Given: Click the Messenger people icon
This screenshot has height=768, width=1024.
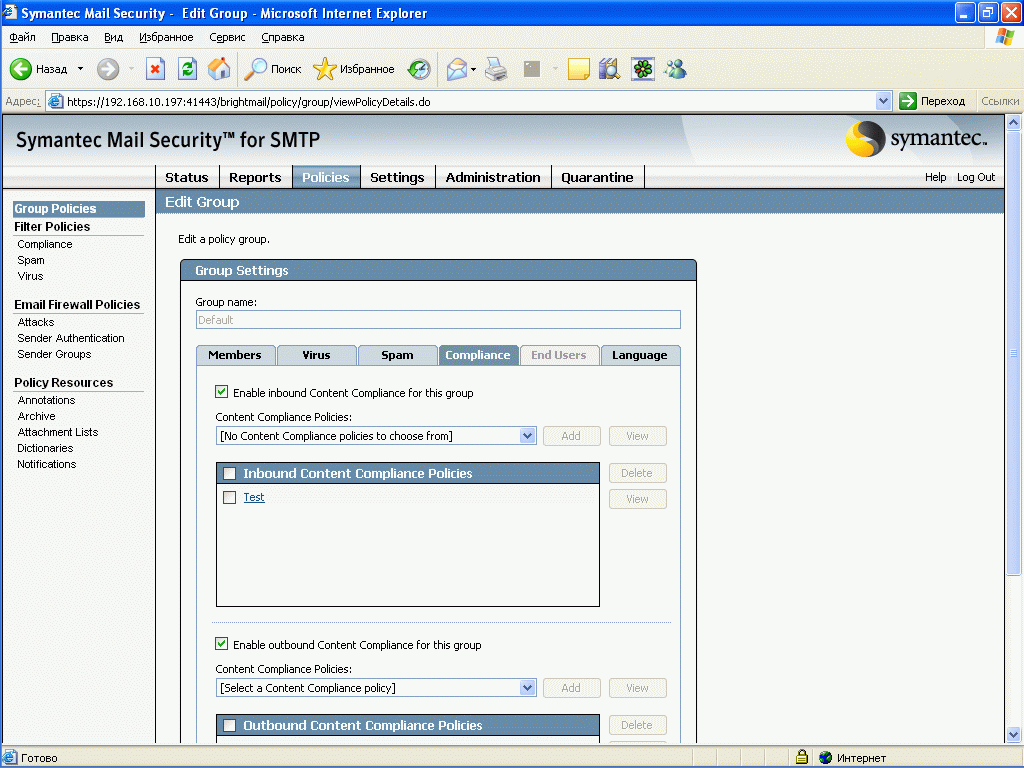Looking at the screenshot, I should coord(676,69).
